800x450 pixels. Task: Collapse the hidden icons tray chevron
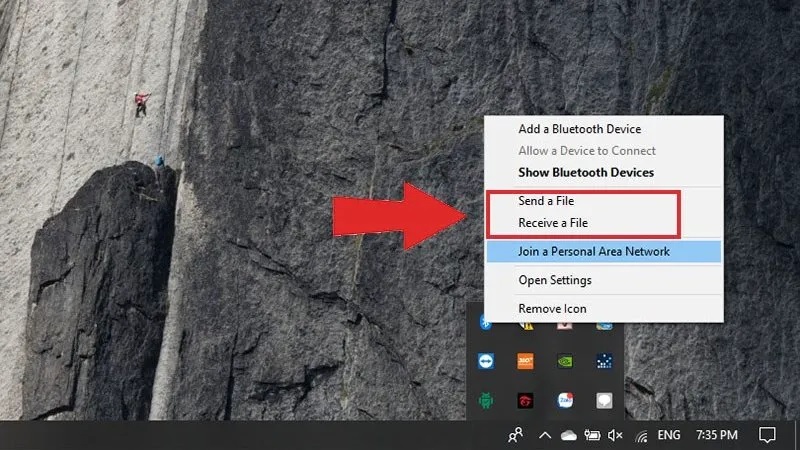point(545,435)
